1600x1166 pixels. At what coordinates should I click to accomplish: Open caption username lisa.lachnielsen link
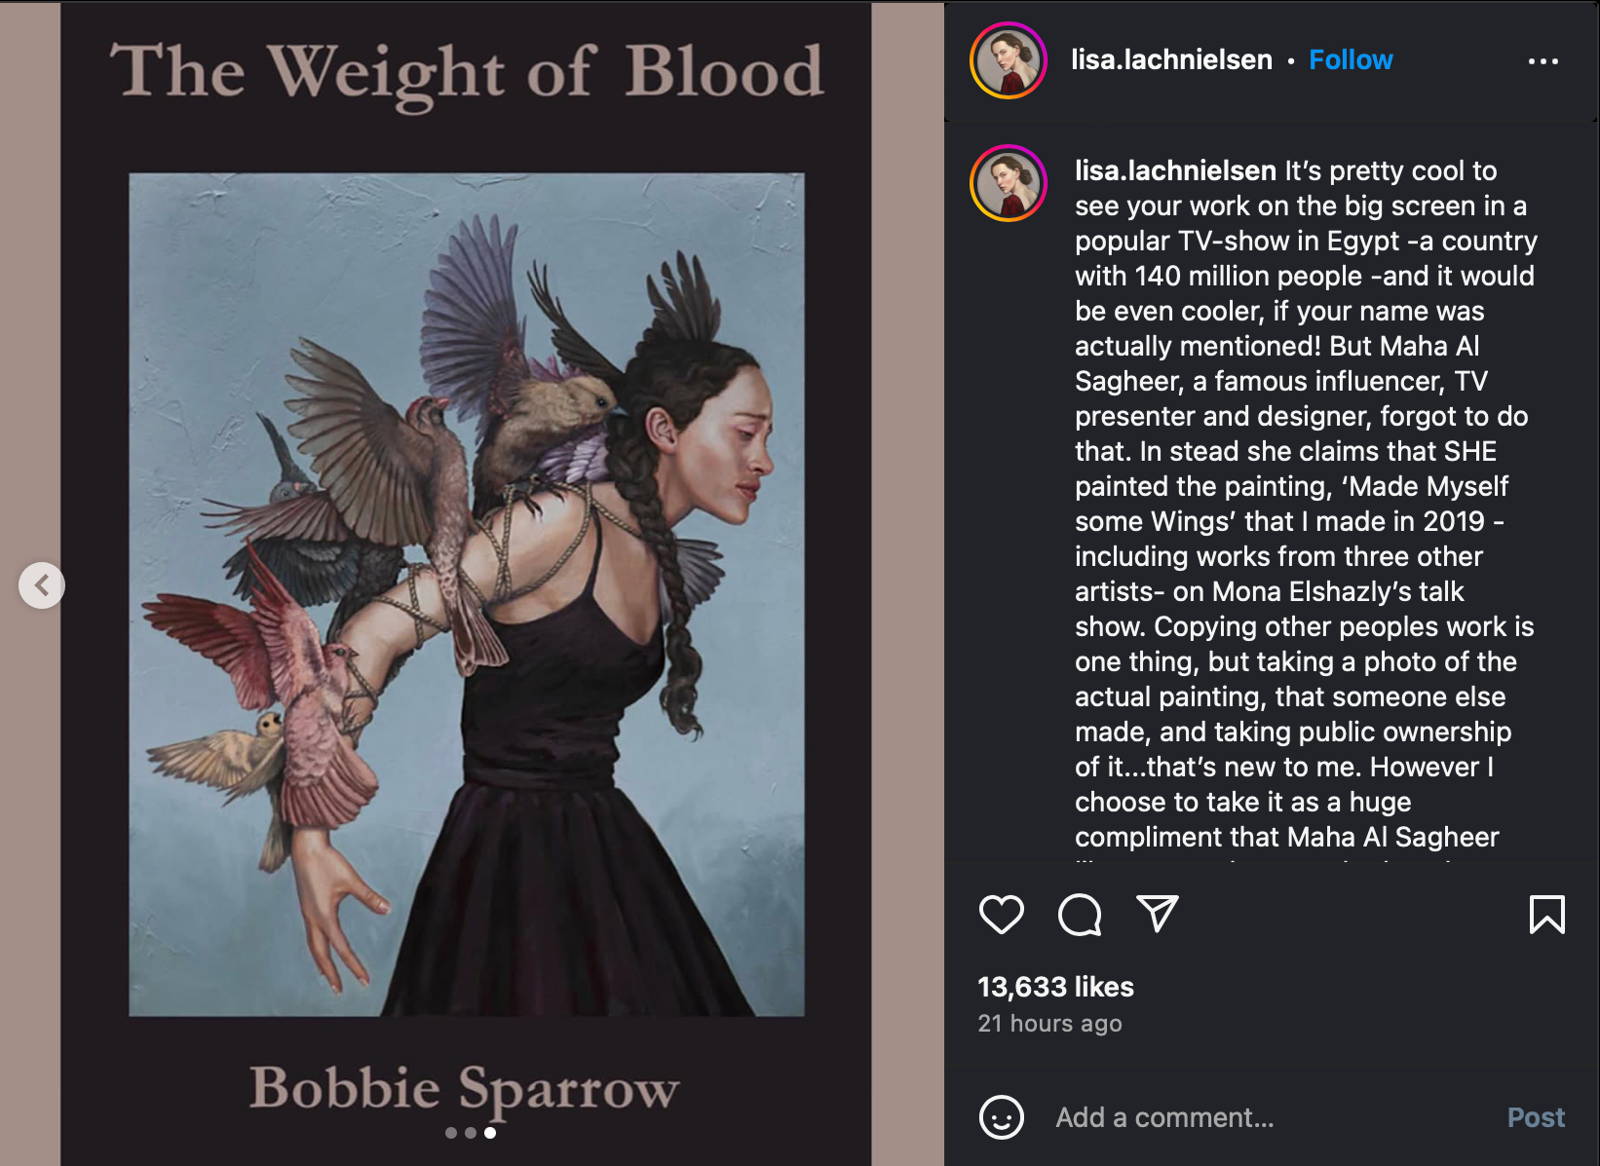[x=1175, y=171]
